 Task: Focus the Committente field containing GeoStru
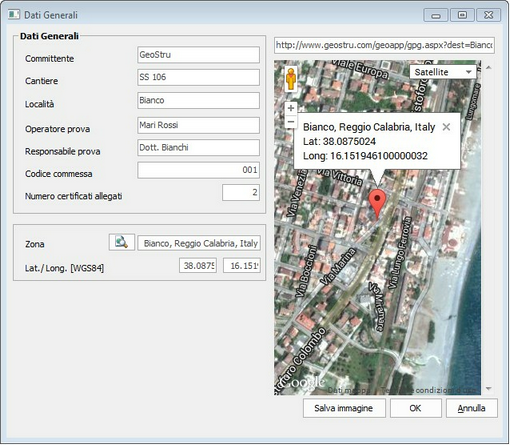tap(198, 55)
